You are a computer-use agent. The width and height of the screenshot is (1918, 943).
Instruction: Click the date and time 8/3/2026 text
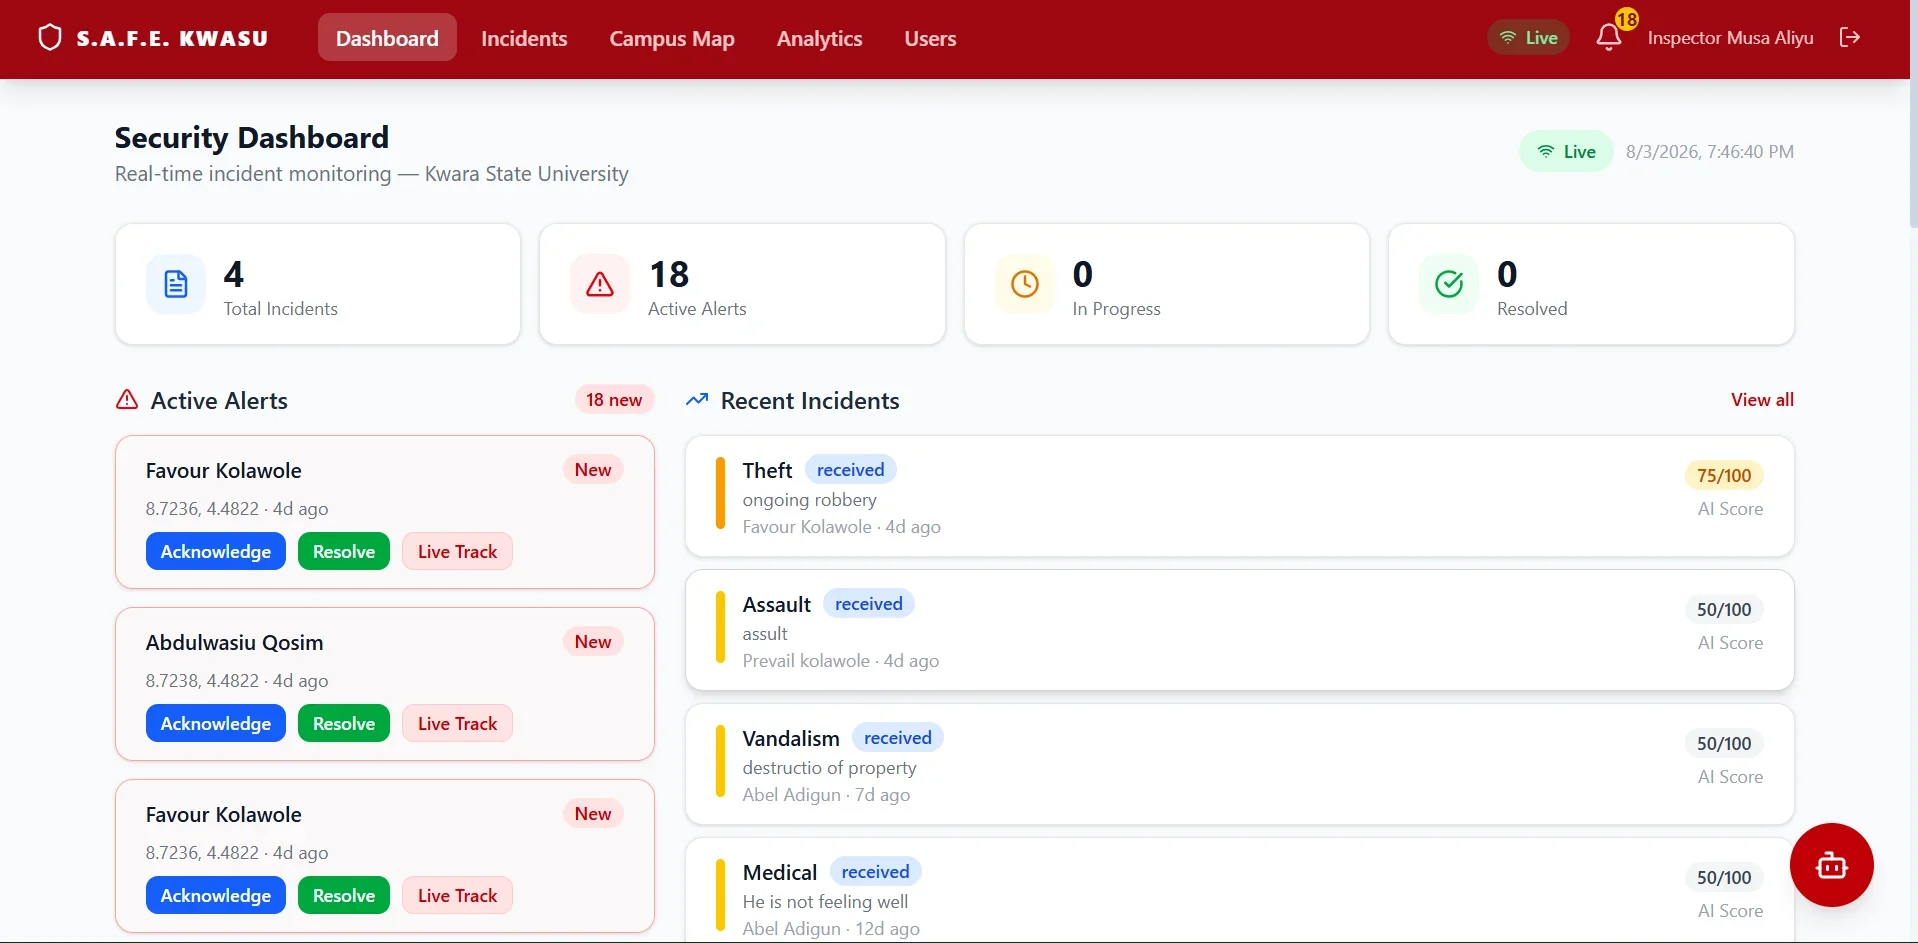pos(1710,151)
